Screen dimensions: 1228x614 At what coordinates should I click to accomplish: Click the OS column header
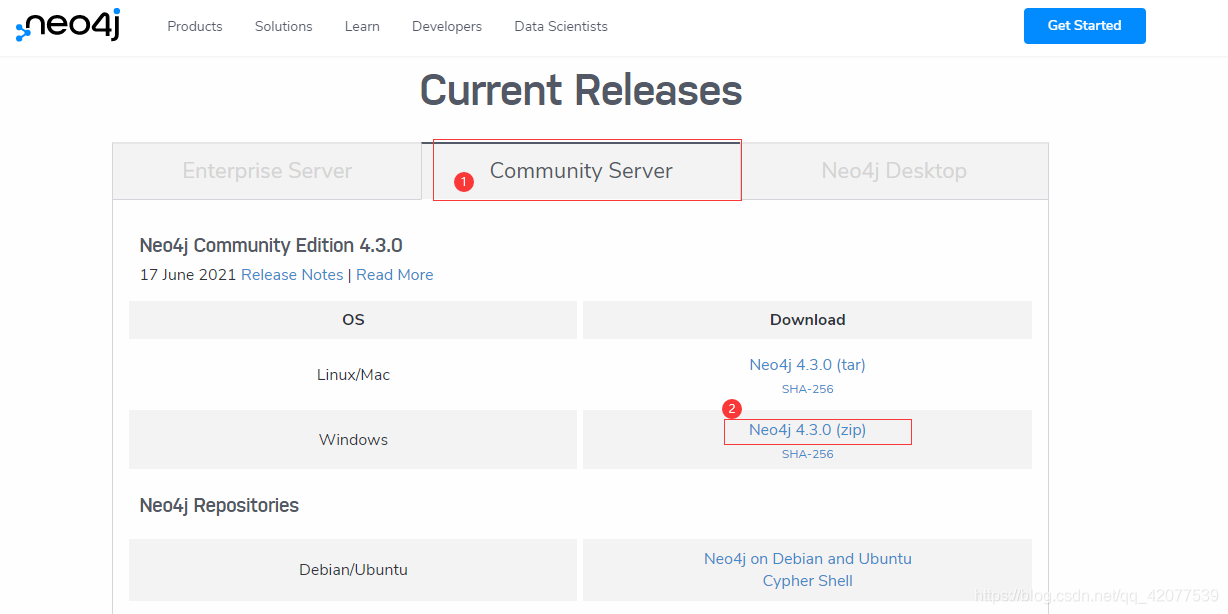click(353, 320)
